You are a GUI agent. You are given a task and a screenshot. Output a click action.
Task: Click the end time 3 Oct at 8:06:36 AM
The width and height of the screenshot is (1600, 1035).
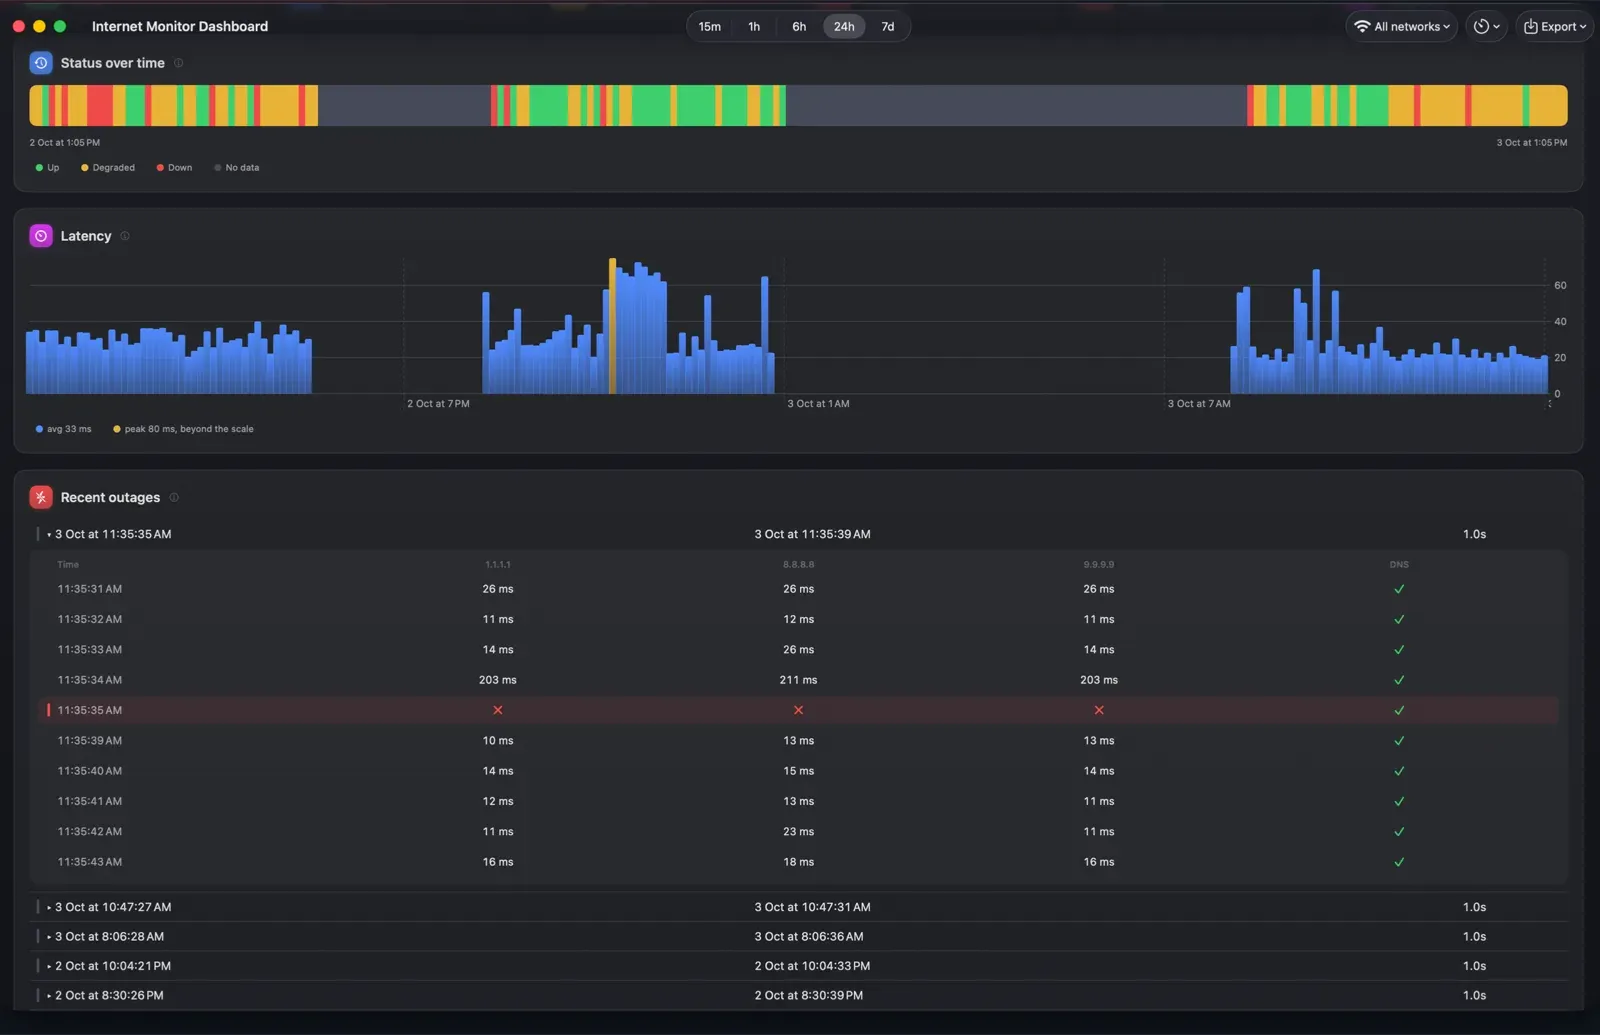(x=809, y=937)
